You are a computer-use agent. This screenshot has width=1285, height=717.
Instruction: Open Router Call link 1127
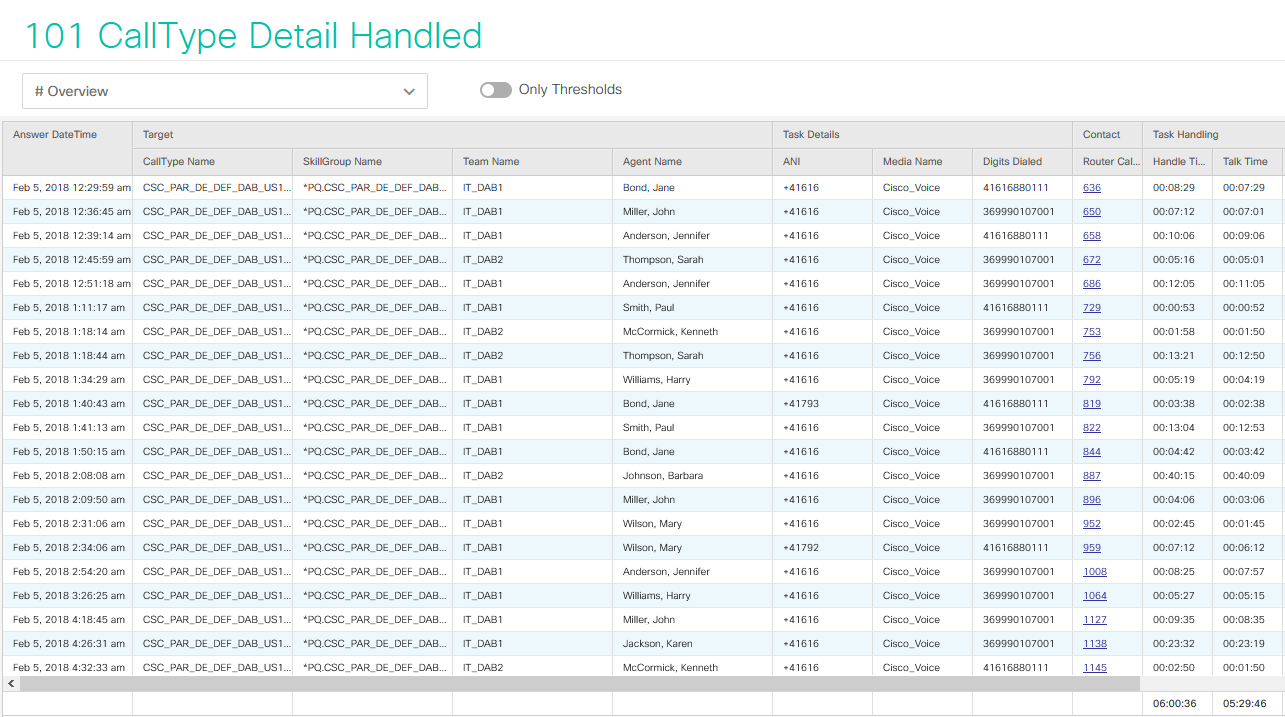coord(1095,620)
